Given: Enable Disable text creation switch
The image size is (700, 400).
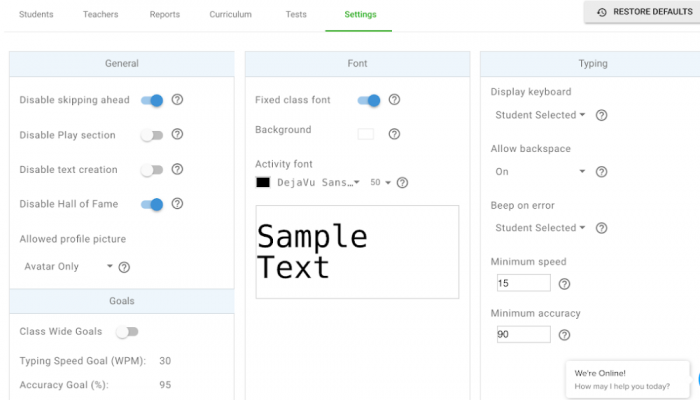Looking at the screenshot, I should coord(152,170).
